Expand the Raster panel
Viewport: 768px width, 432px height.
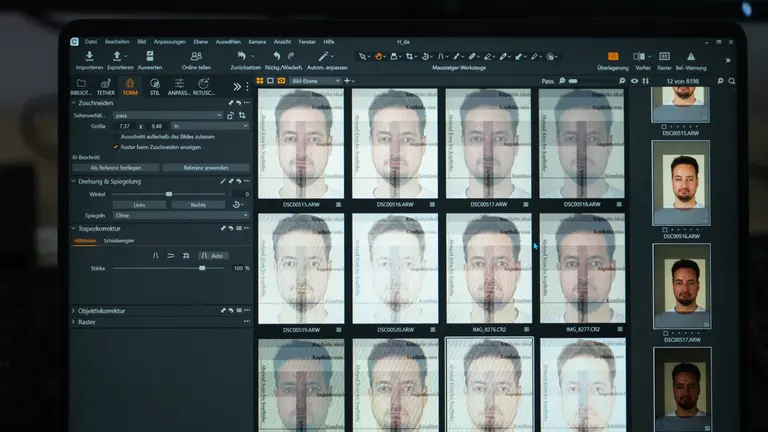click(x=74, y=322)
